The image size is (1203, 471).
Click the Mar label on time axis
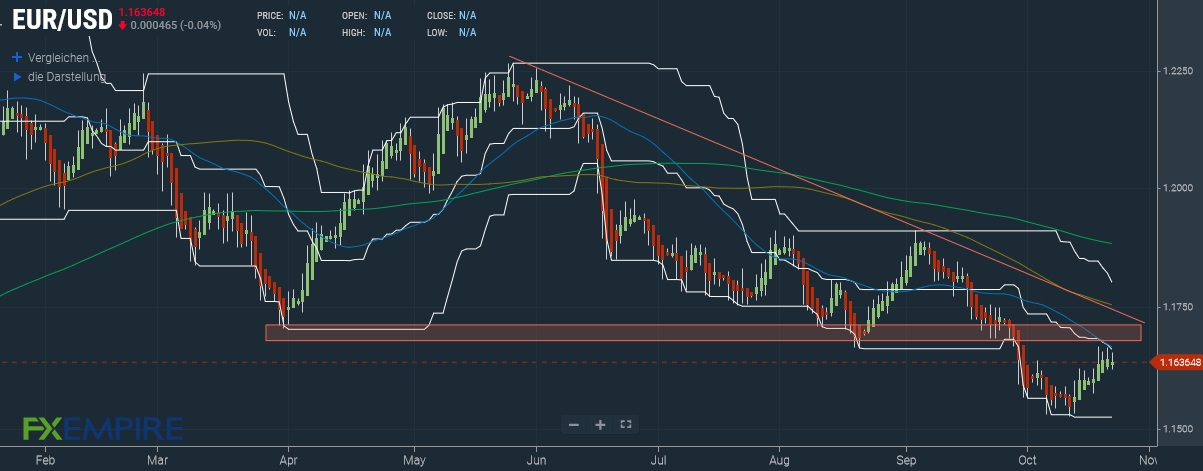click(x=158, y=461)
